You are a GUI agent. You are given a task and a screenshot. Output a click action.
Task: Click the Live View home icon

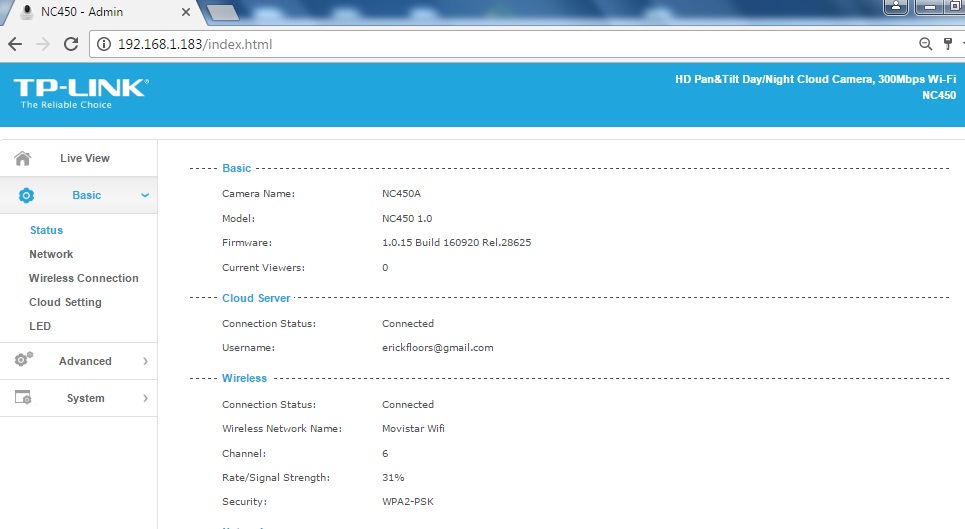23,158
